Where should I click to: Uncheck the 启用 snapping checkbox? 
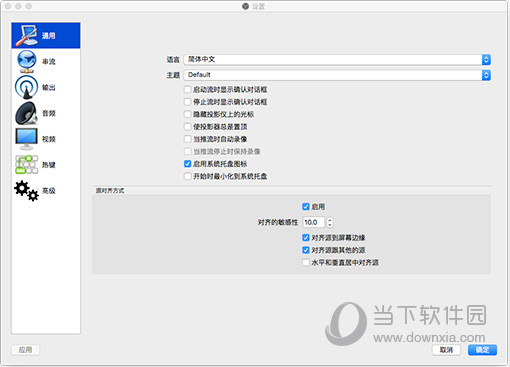[306, 207]
